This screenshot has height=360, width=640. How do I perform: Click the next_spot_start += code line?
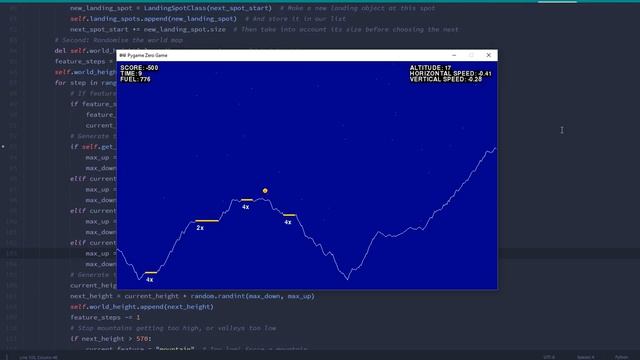coord(264,29)
